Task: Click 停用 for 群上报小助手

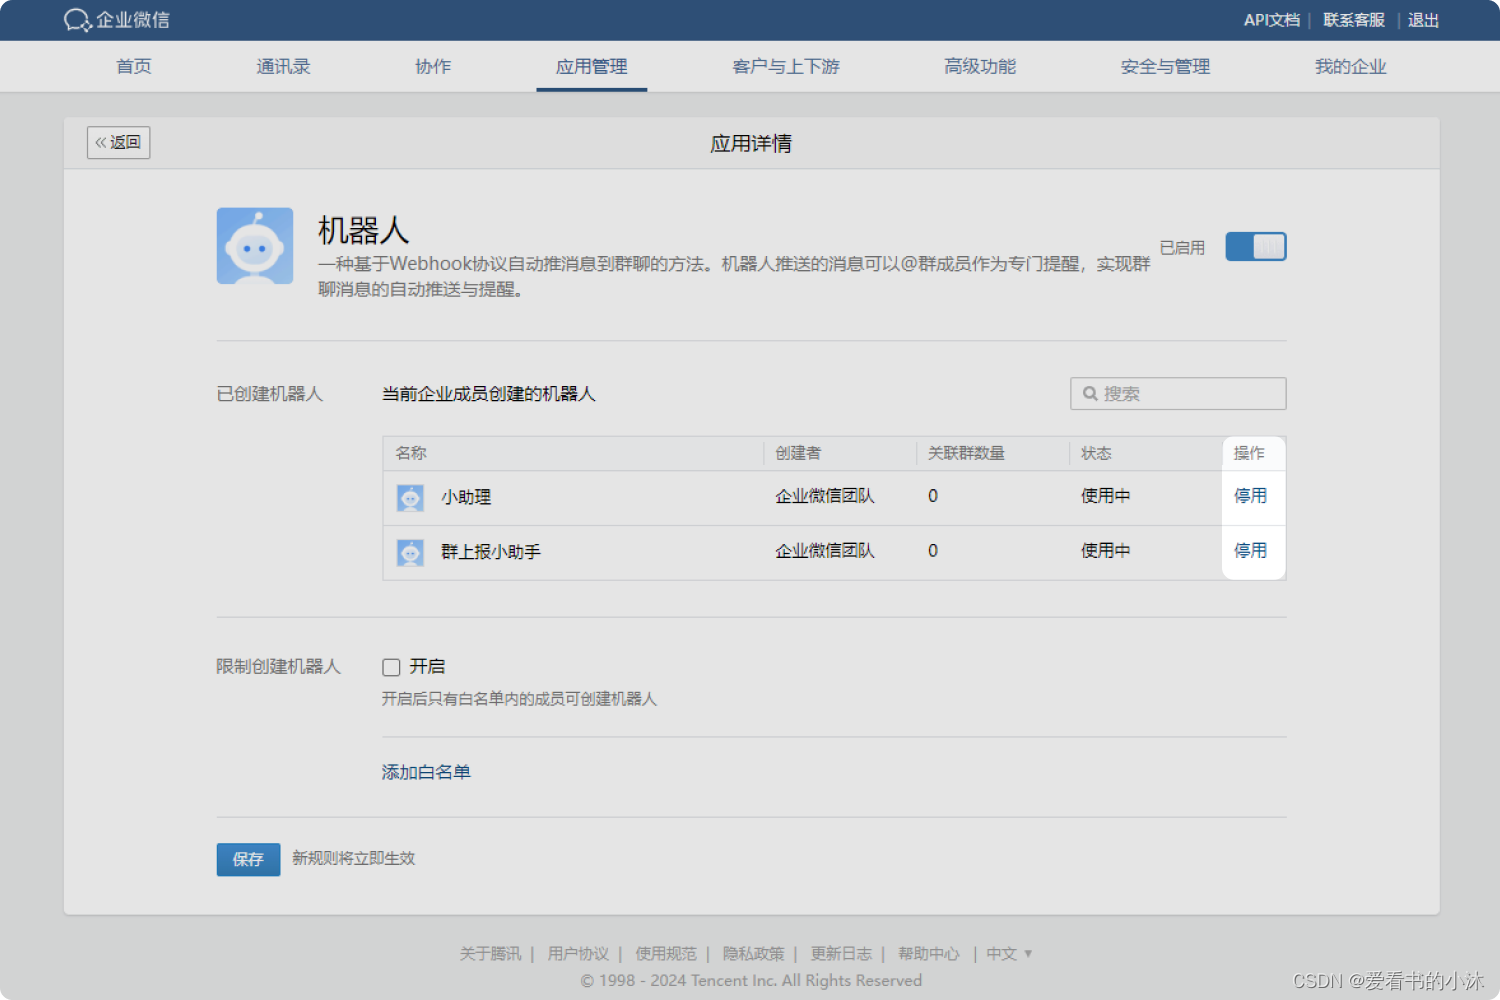Action: 1250,551
